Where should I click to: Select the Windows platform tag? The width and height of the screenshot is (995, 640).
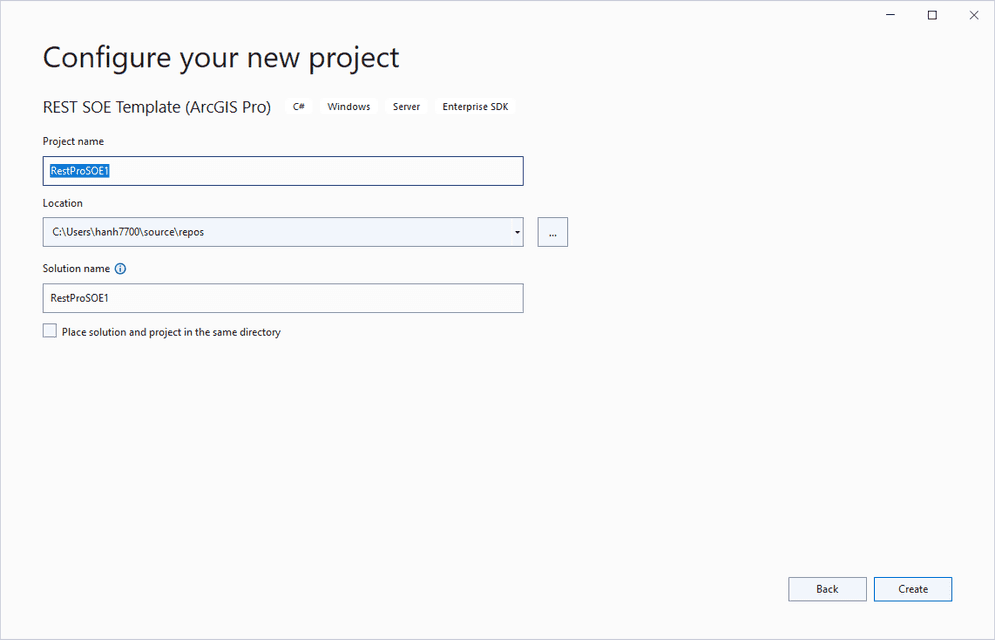tap(348, 107)
